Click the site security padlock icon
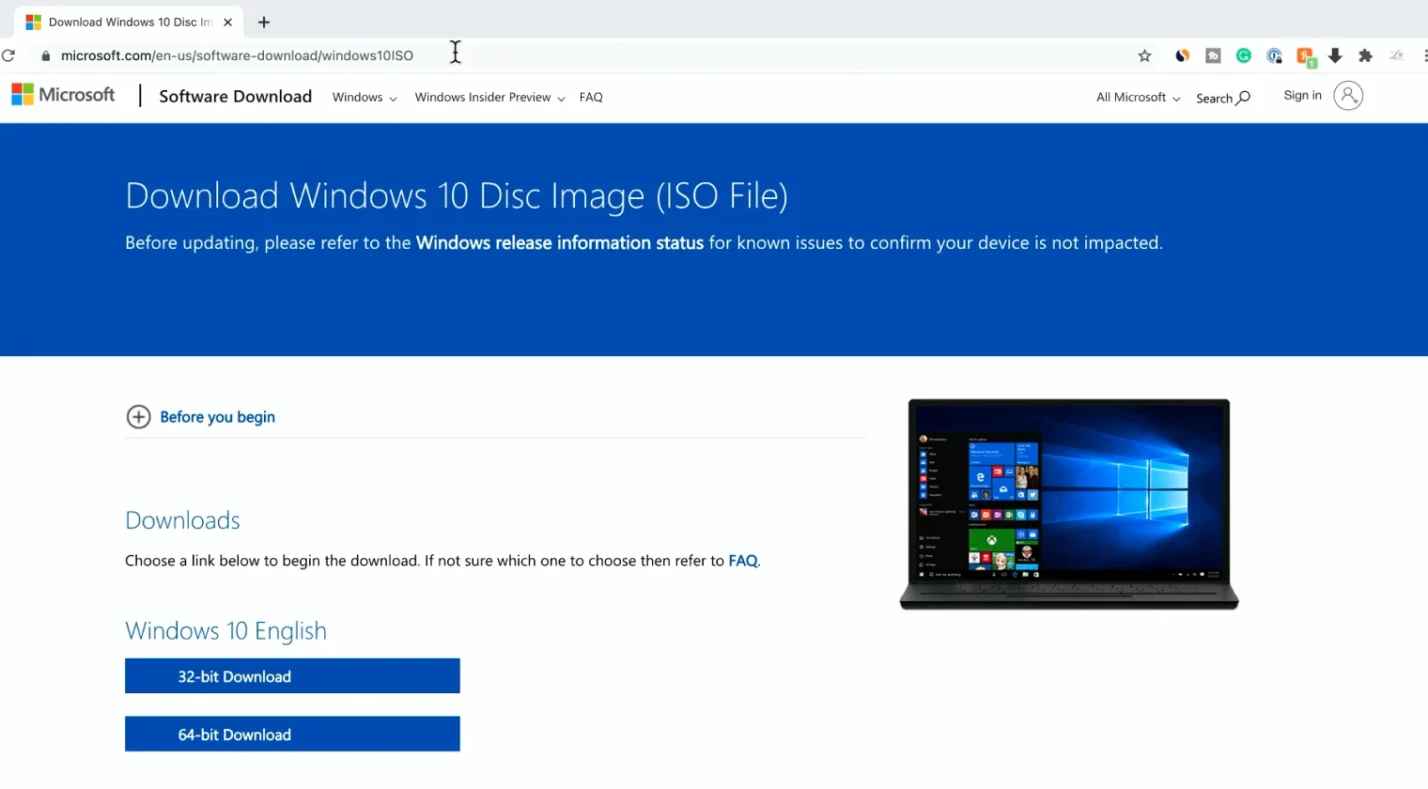Viewport: 1428px width, 789px height. pos(45,55)
